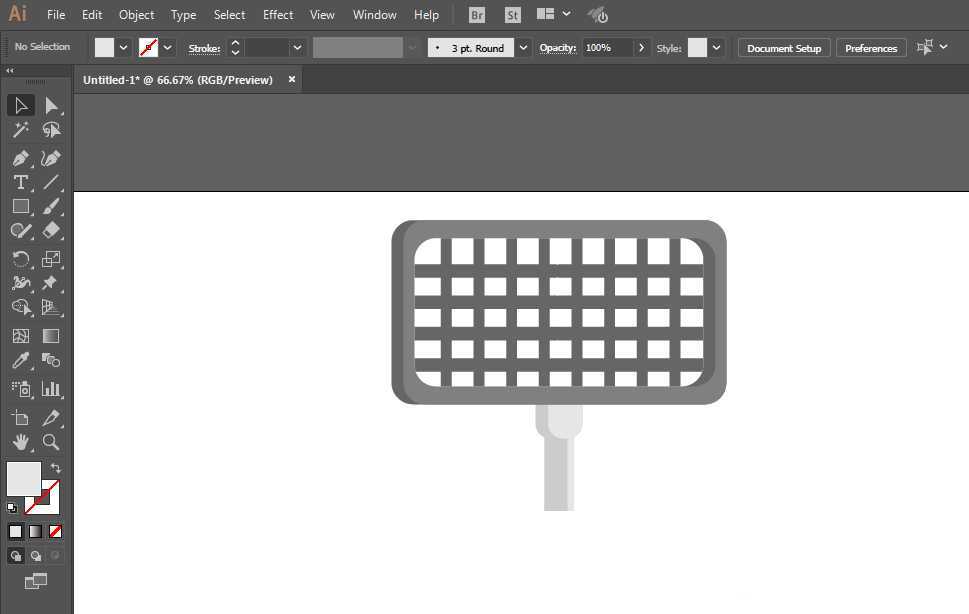Open the Object menu
Image resolution: width=969 pixels, height=614 pixels.
pos(136,15)
